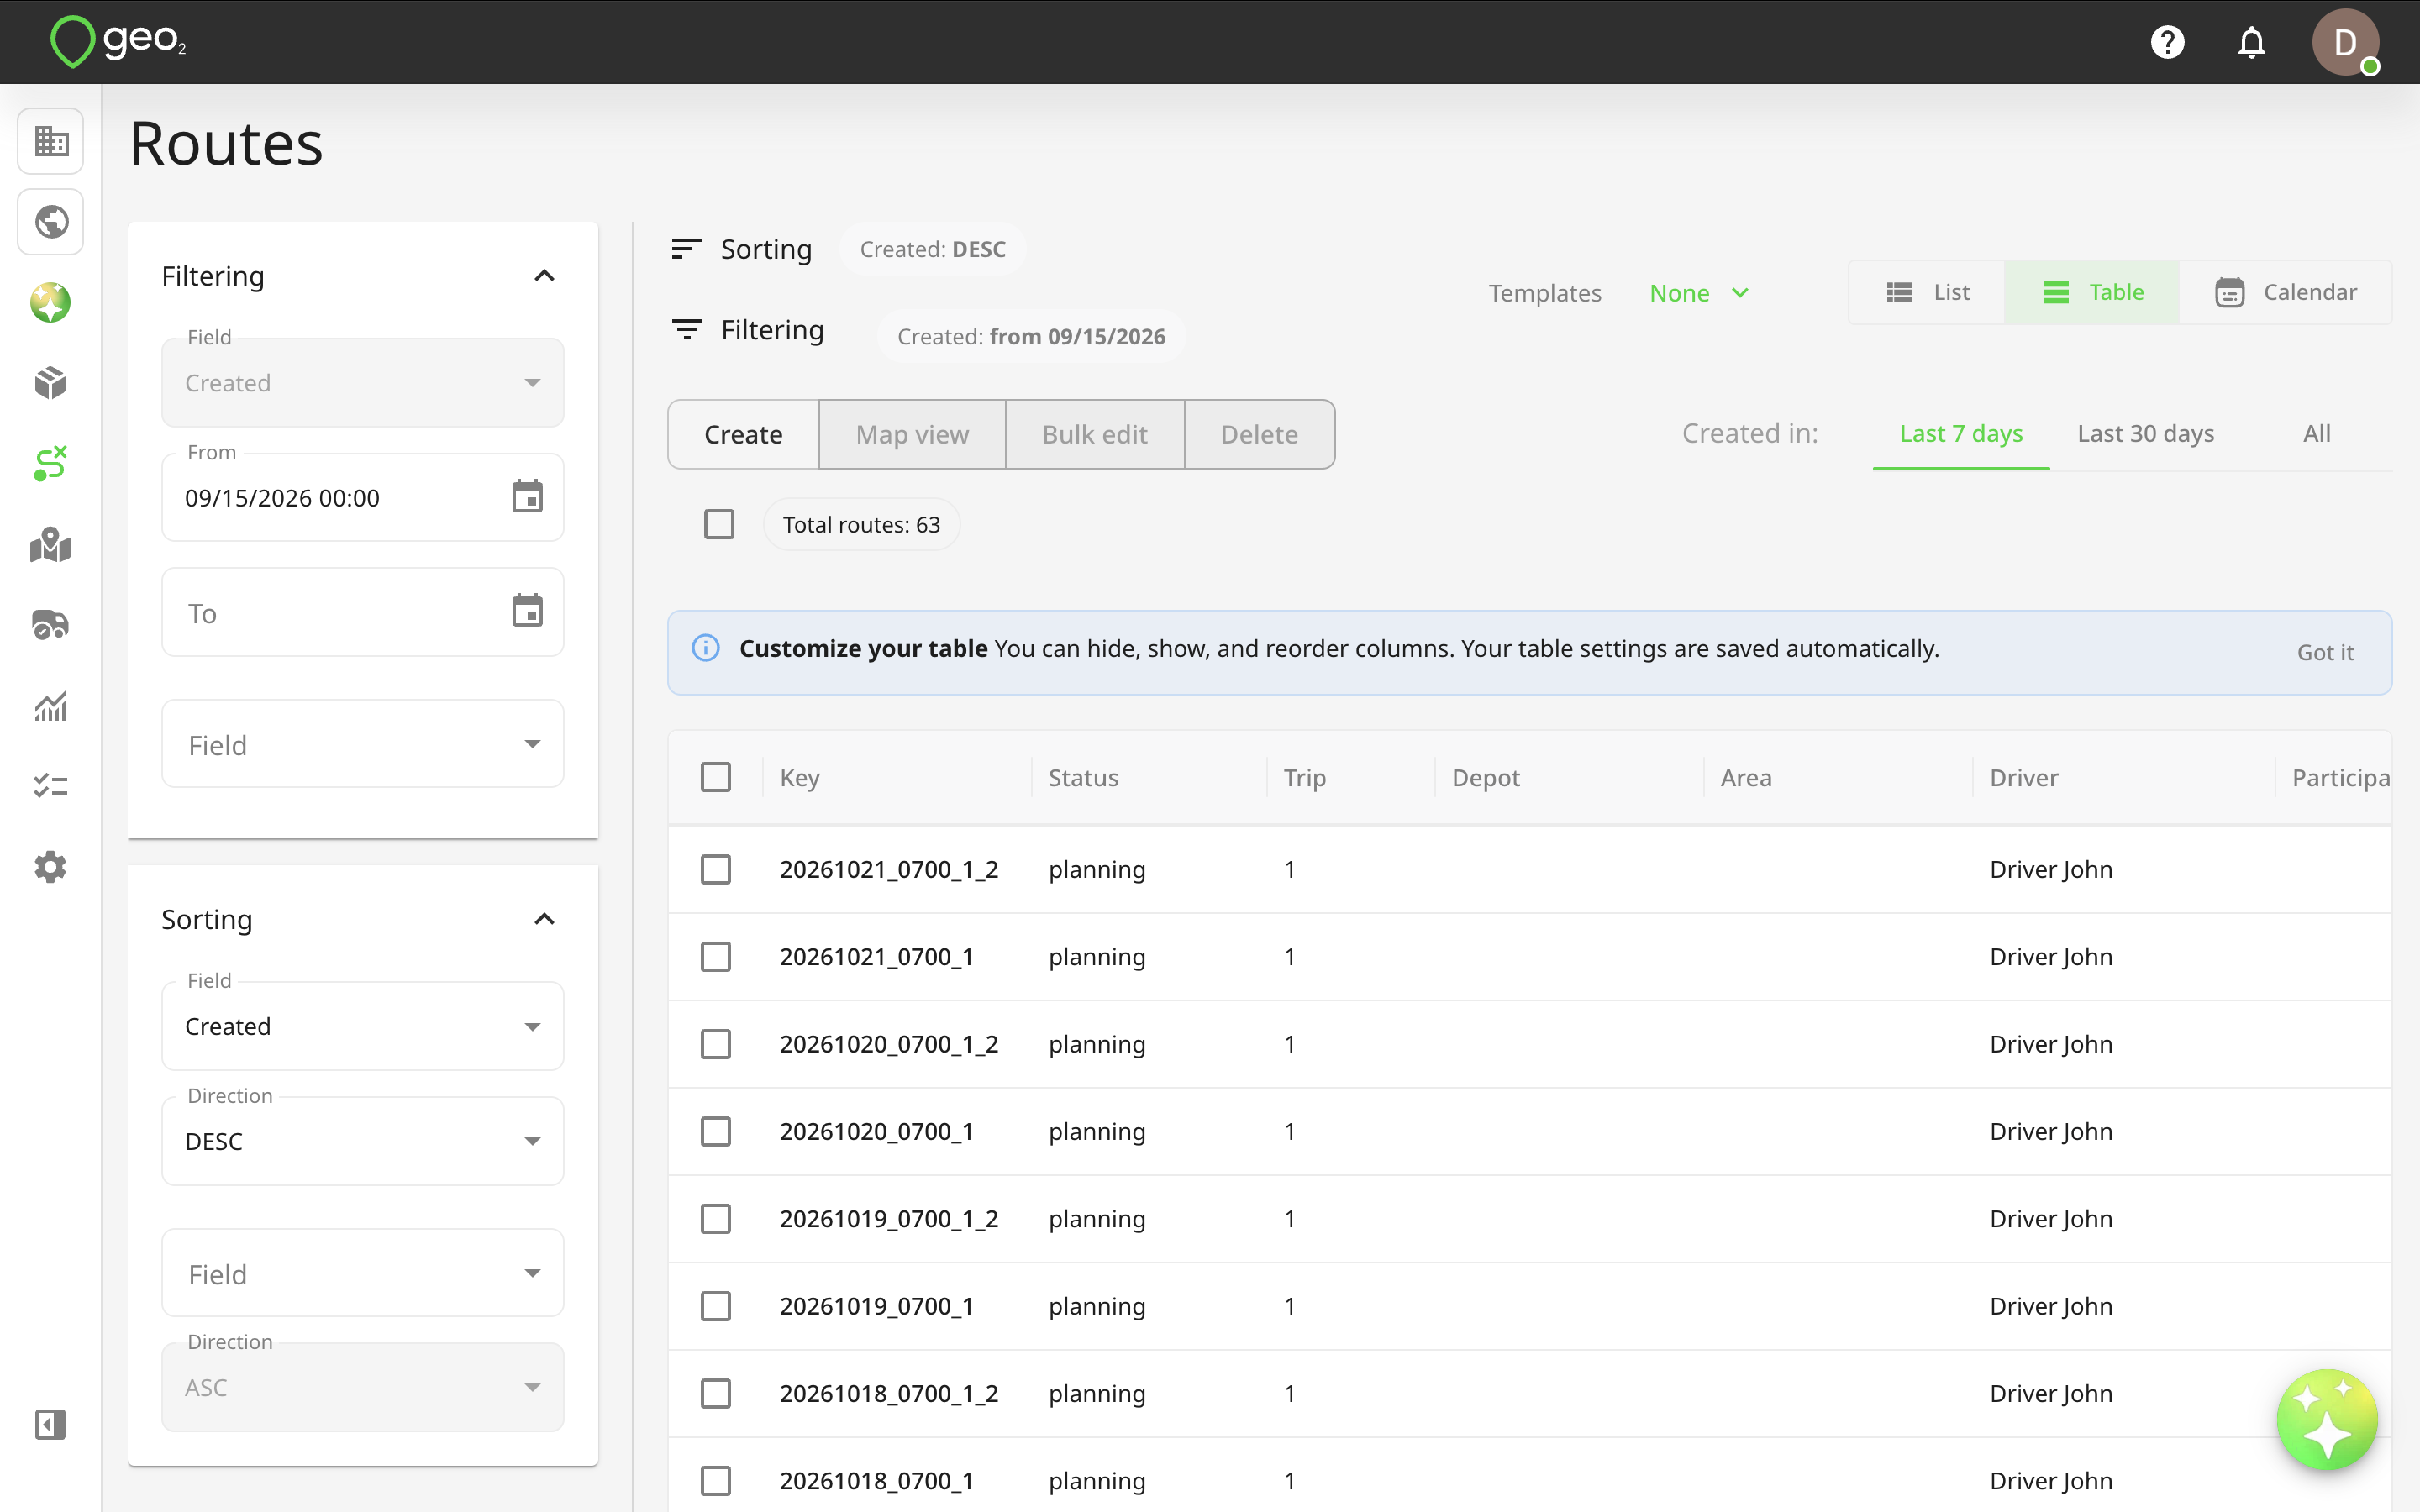
Task: Open the analytics chart sidebar icon
Action: point(51,706)
